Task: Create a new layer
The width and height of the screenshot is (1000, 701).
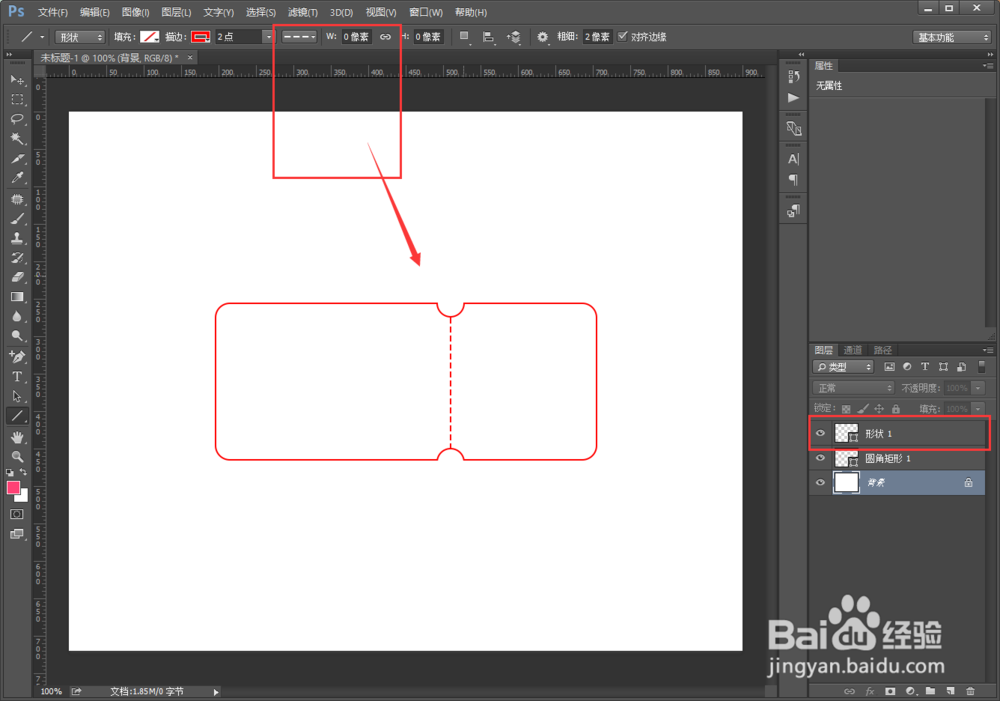Action: point(950,691)
